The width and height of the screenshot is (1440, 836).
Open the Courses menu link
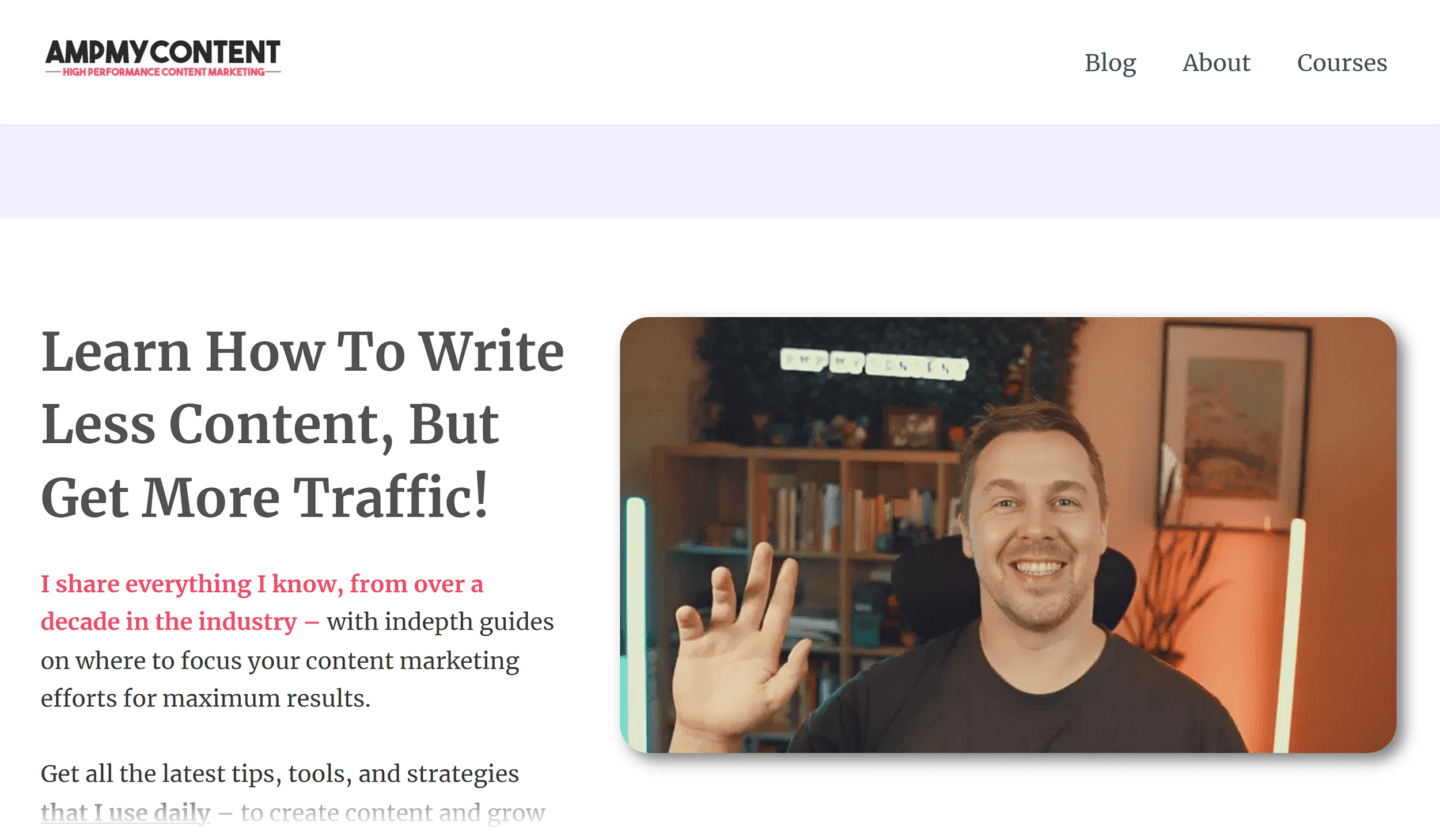(x=1342, y=63)
